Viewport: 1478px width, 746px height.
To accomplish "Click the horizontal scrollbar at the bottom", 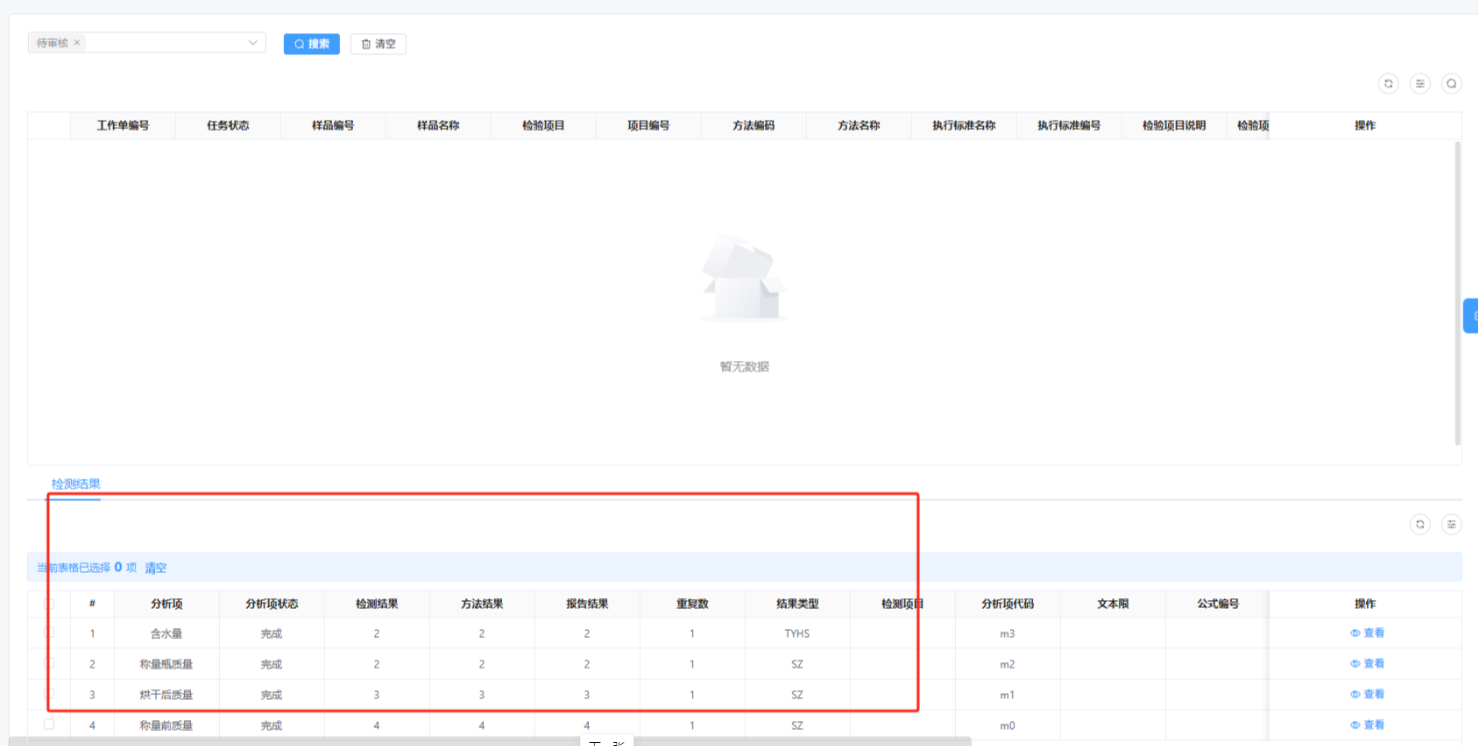I will pyautogui.click(x=500, y=741).
